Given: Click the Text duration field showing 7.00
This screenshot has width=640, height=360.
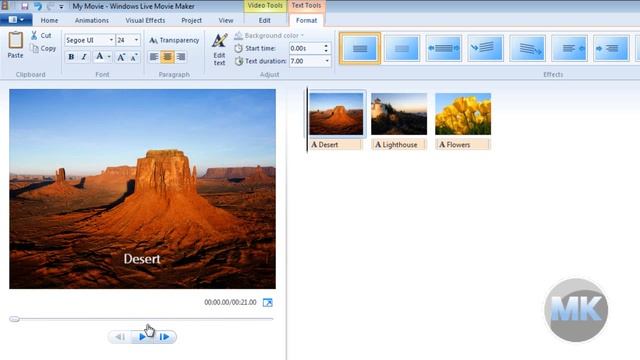Looking at the screenshot, I should coord(306,61).
